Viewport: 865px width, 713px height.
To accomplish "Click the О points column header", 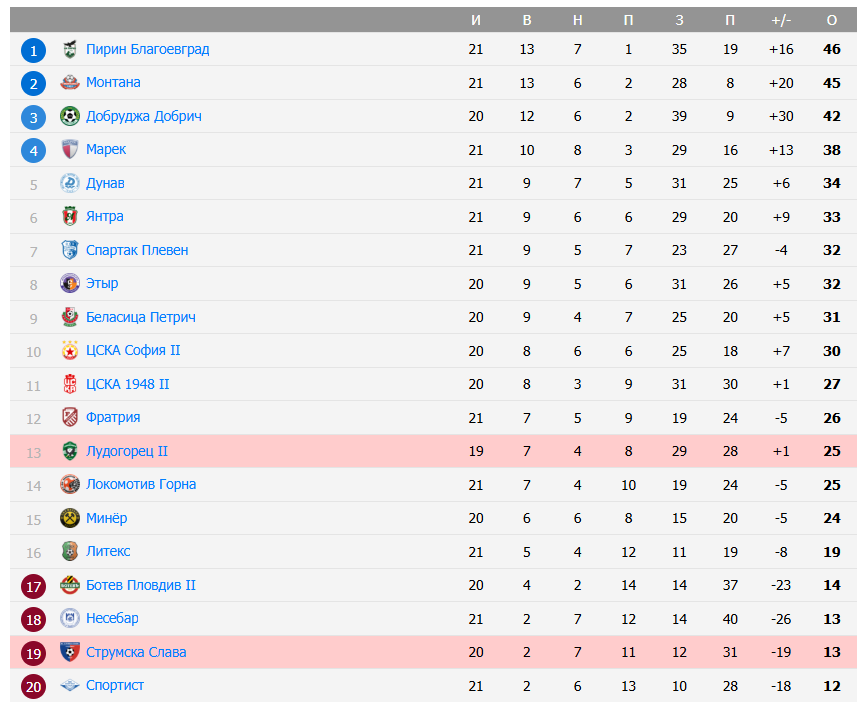I will (832, 20).
